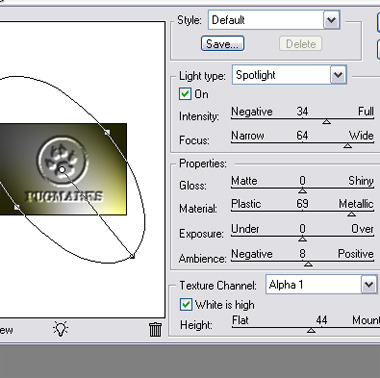This screenshot has width=380, height=378.
Task: Click the Gloss slider handle
Action: [302, 191]
